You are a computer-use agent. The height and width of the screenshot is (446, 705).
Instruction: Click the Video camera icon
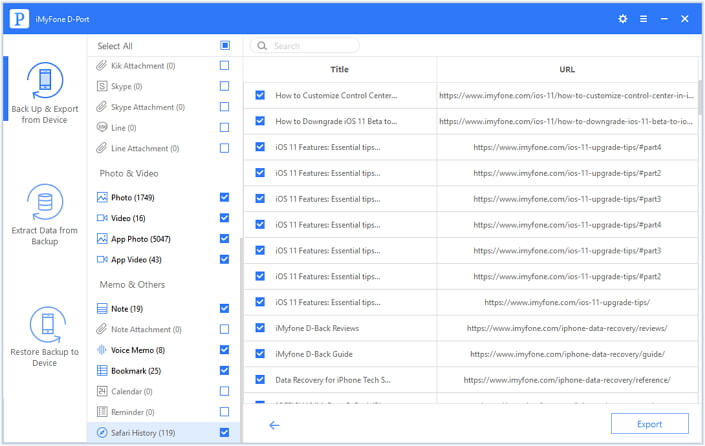(x=102, y=218)
